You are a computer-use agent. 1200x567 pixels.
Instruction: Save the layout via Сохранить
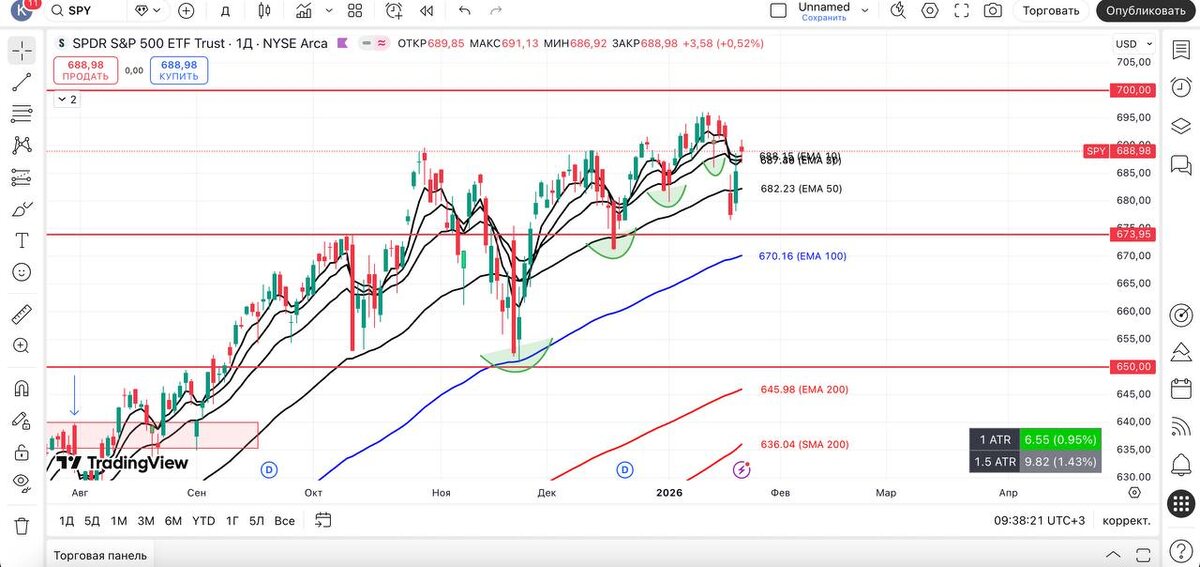(824, 18)
